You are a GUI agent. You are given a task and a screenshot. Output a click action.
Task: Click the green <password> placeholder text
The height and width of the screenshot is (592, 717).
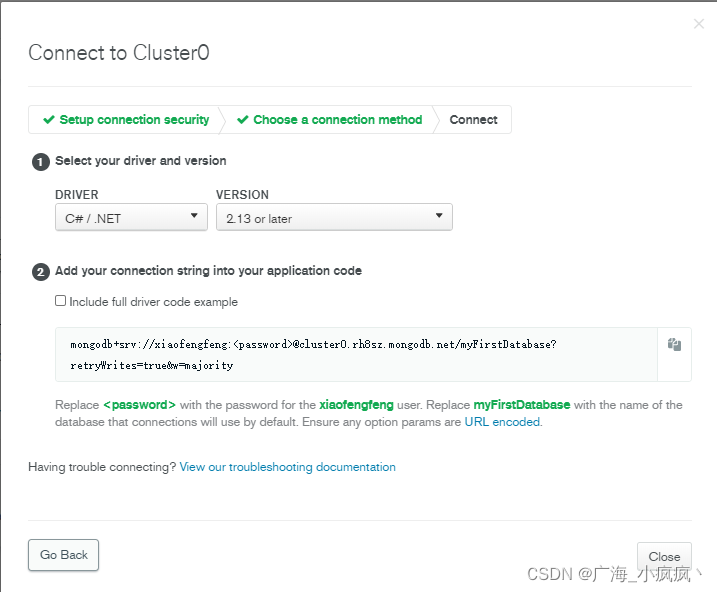coord(139,405)
